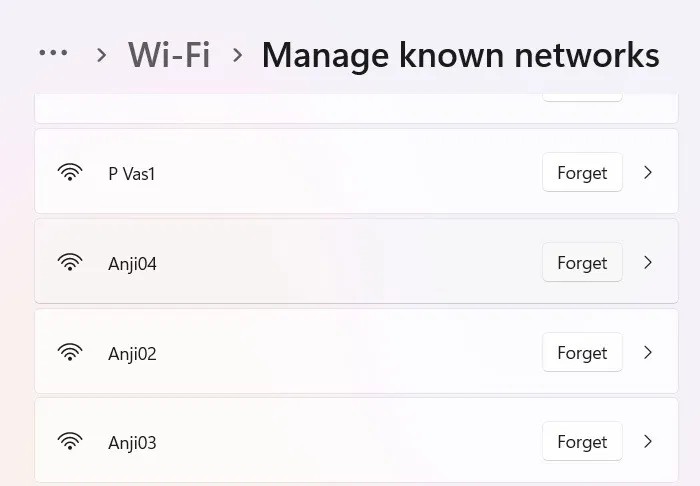The width and height of the screenshot is (700, 486).
Task: Select the Anji03 network name
Action: (133, 443)
